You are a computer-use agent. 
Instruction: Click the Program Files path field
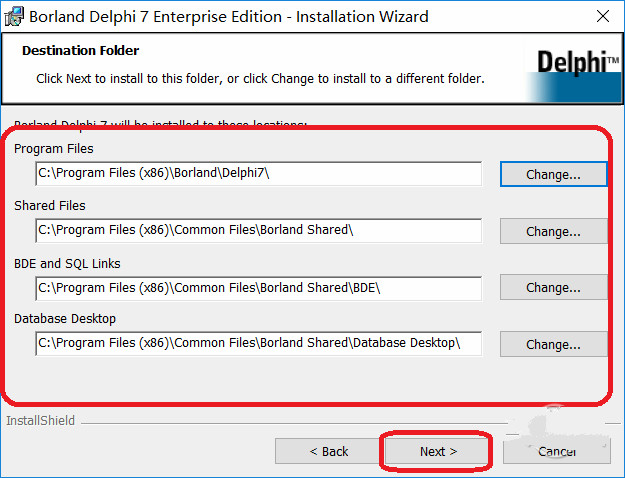coord(259,173)
